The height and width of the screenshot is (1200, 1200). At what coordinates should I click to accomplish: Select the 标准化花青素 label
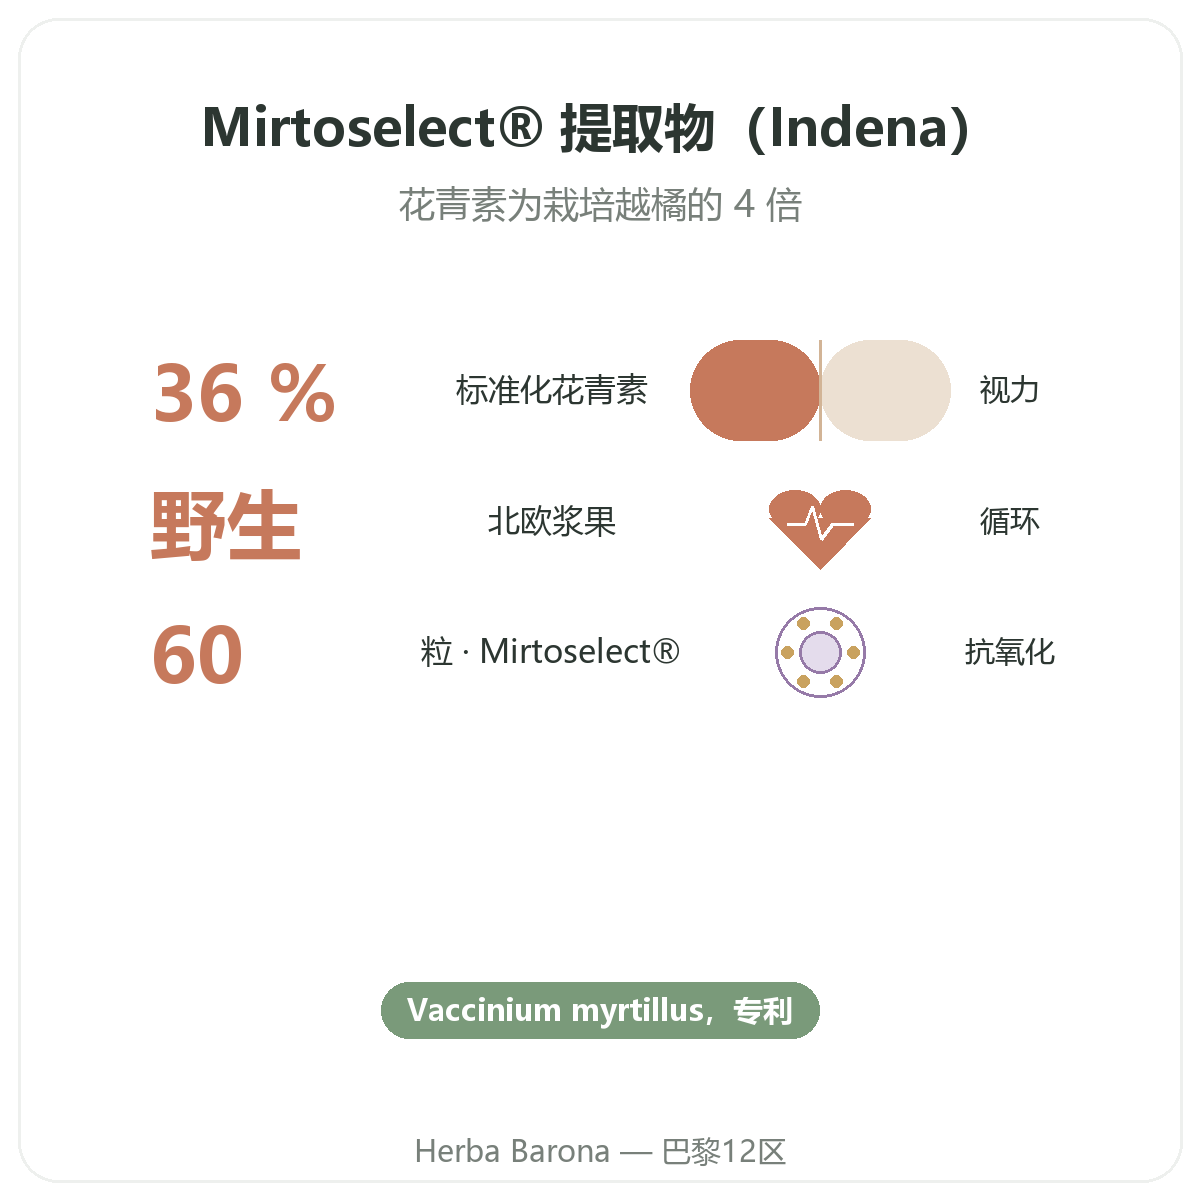552,390
